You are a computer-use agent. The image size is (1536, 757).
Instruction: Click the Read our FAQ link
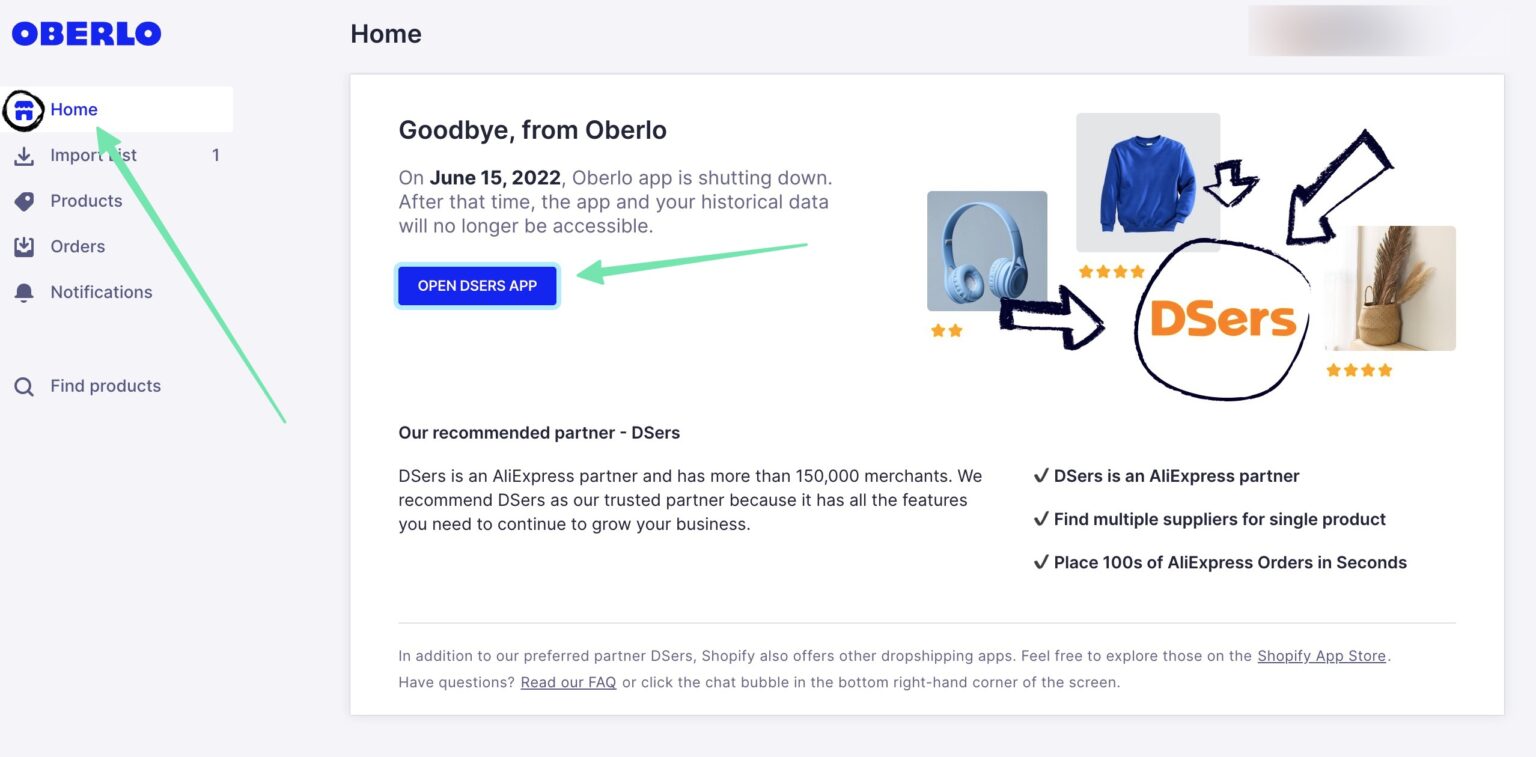[568, 683]
